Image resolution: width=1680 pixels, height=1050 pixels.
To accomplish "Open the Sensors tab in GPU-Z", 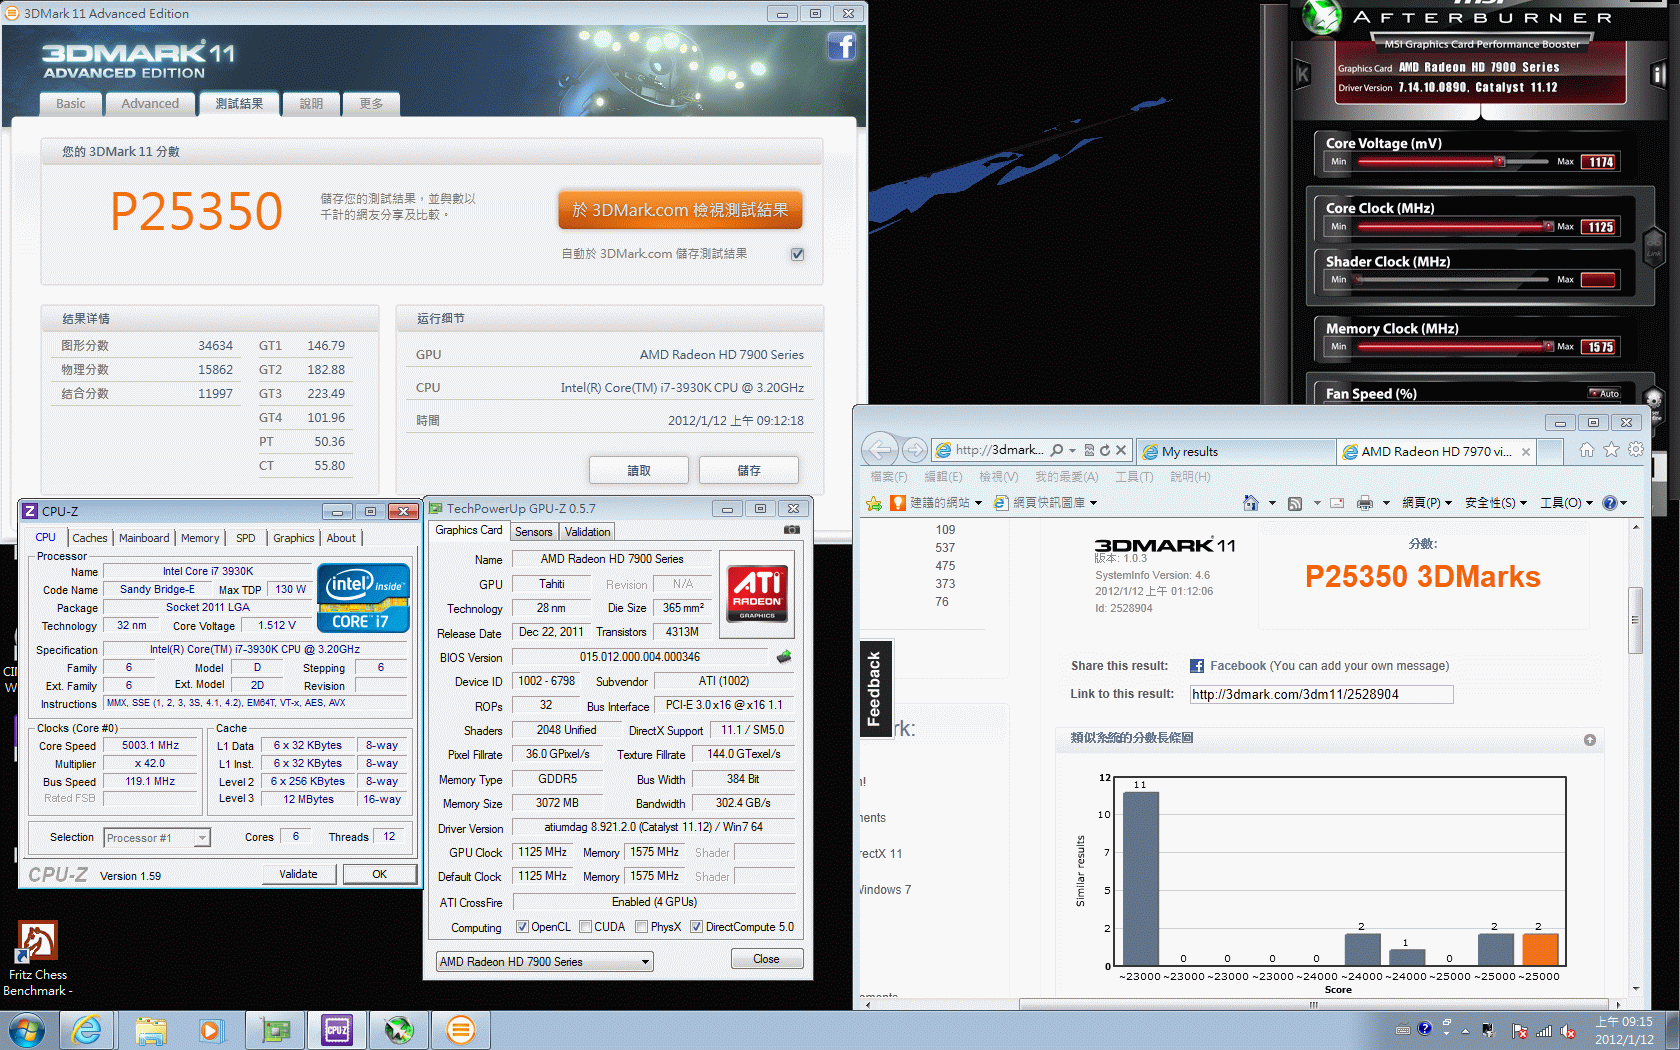I will [533, 532].
